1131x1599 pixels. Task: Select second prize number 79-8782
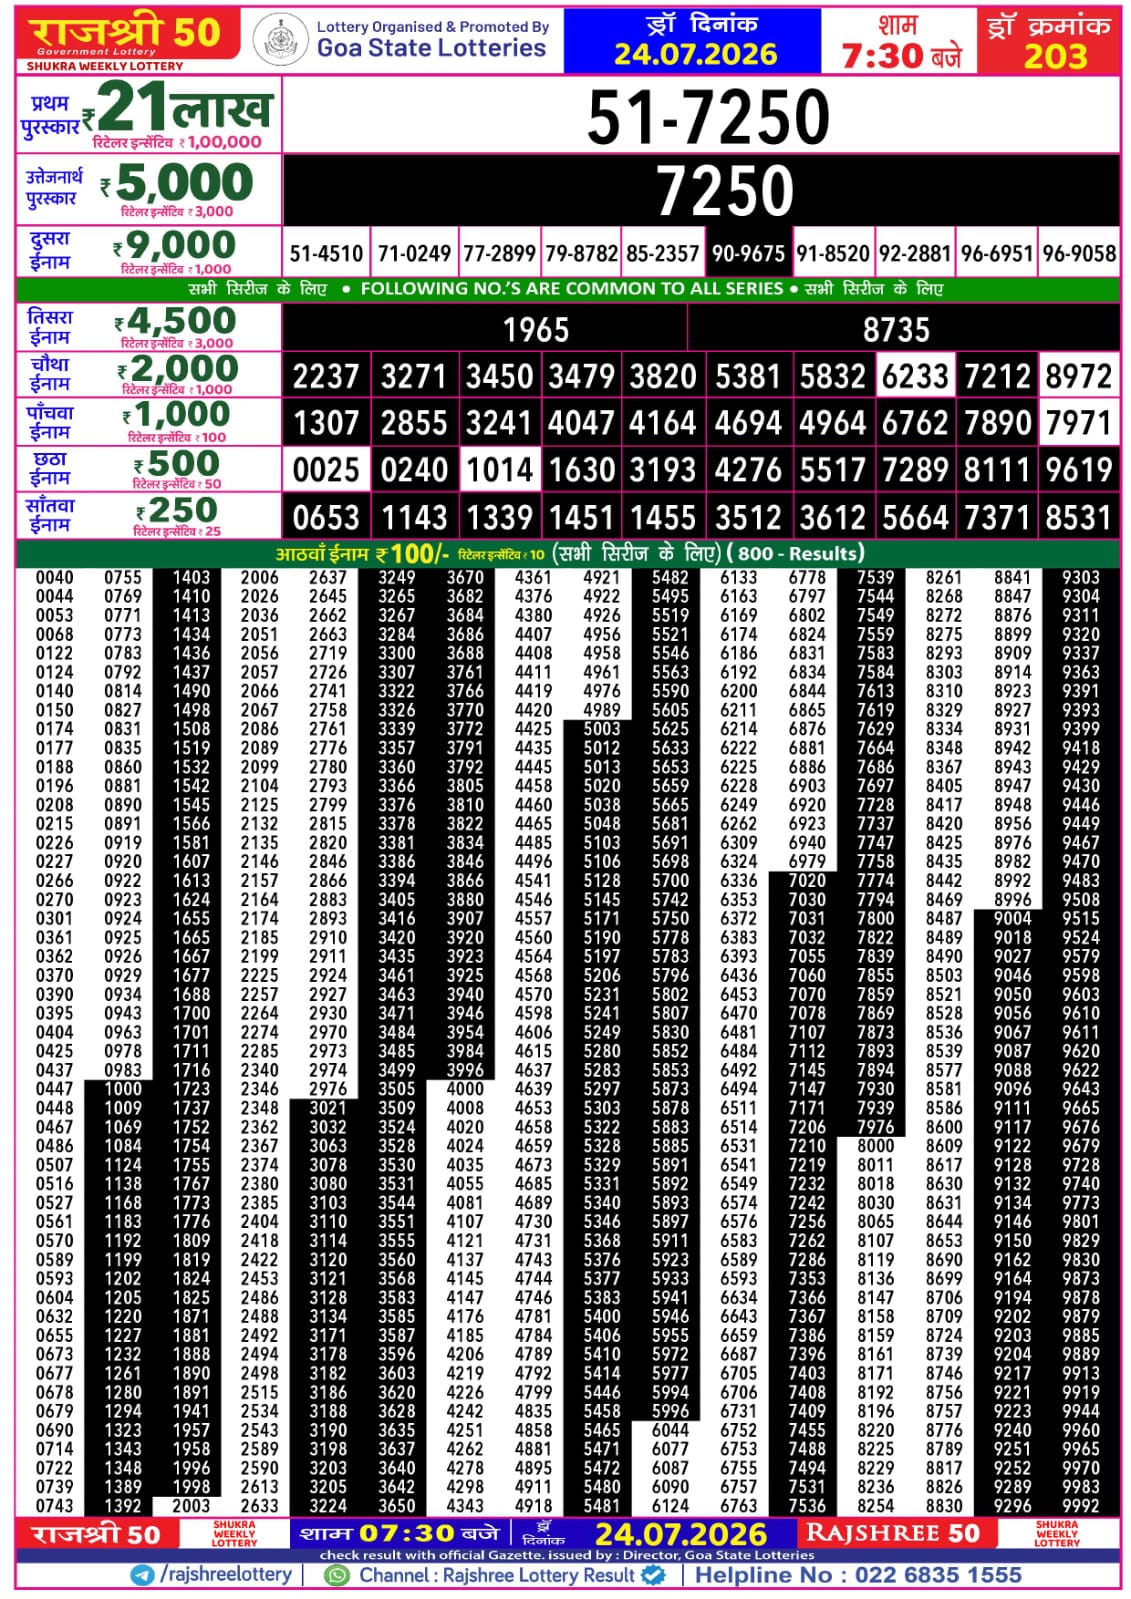pos(581,253)
